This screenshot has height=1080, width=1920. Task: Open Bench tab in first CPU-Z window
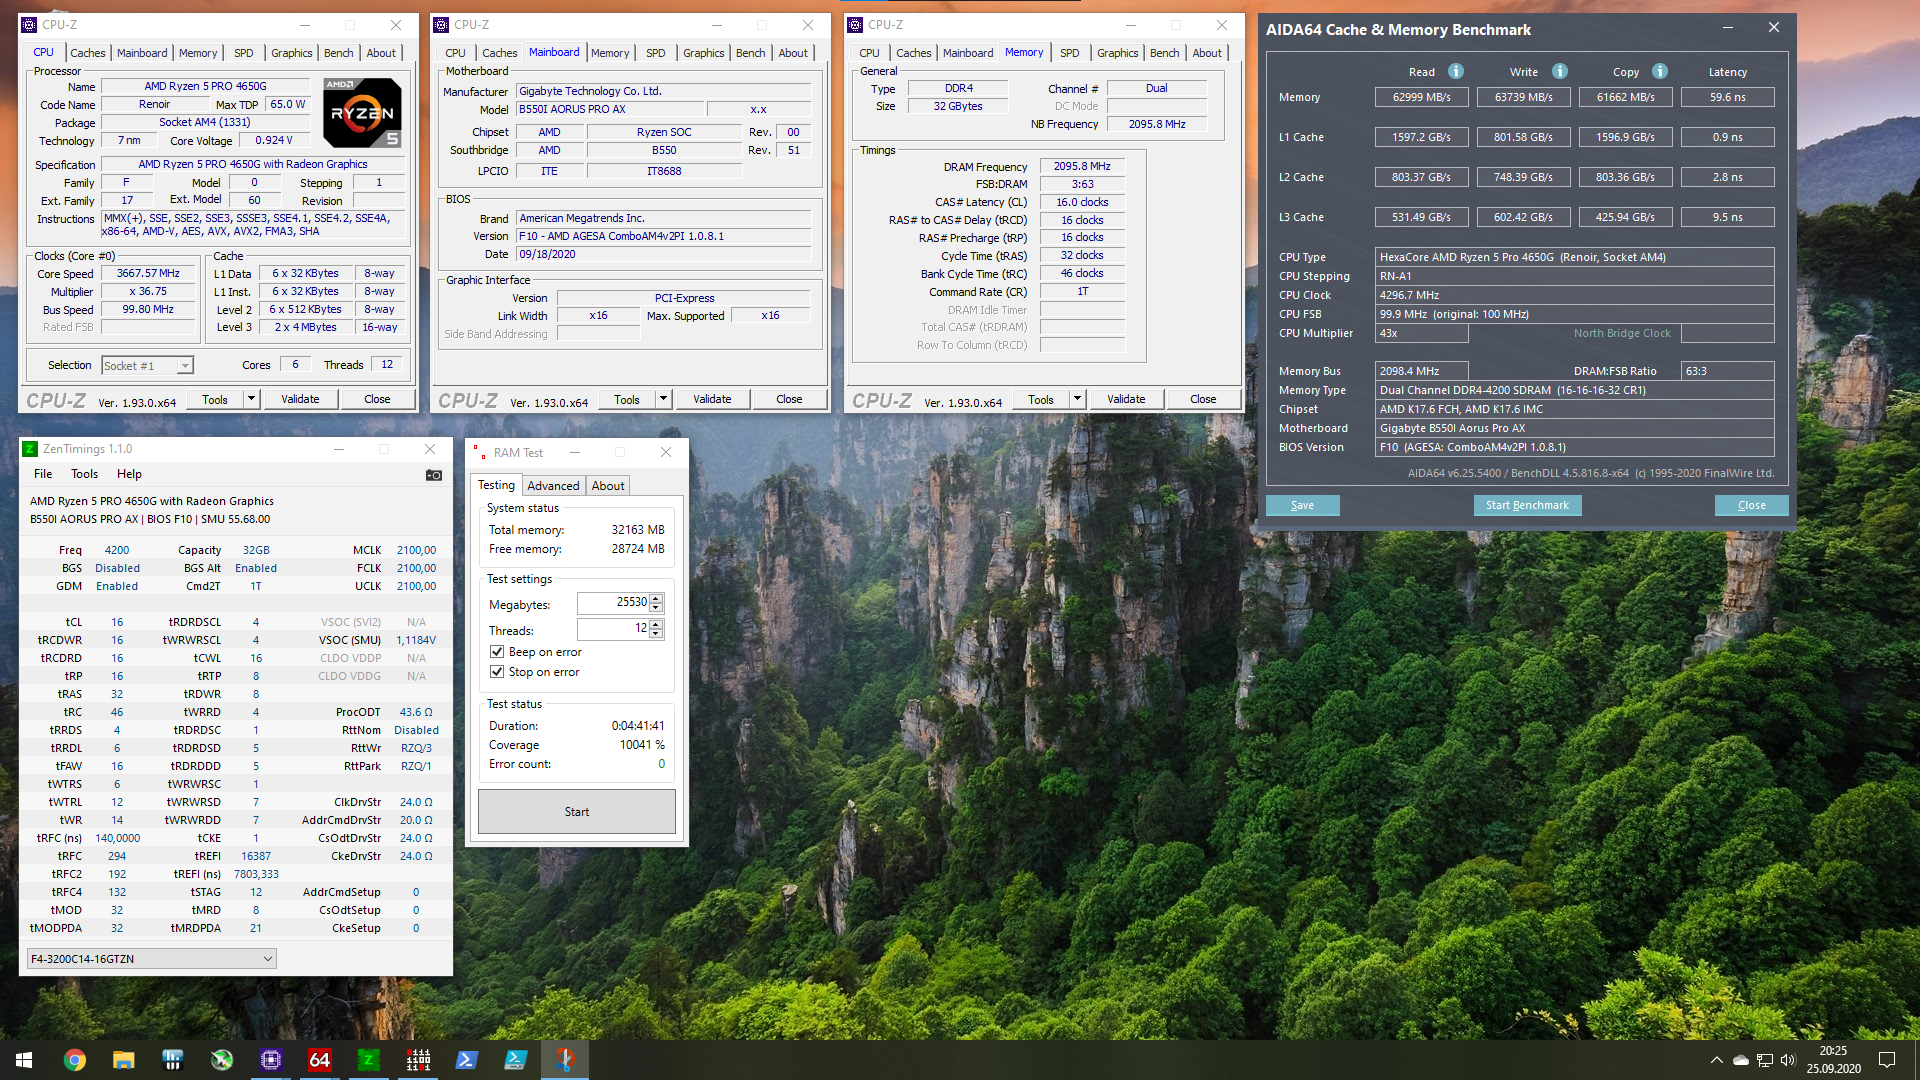339,53
